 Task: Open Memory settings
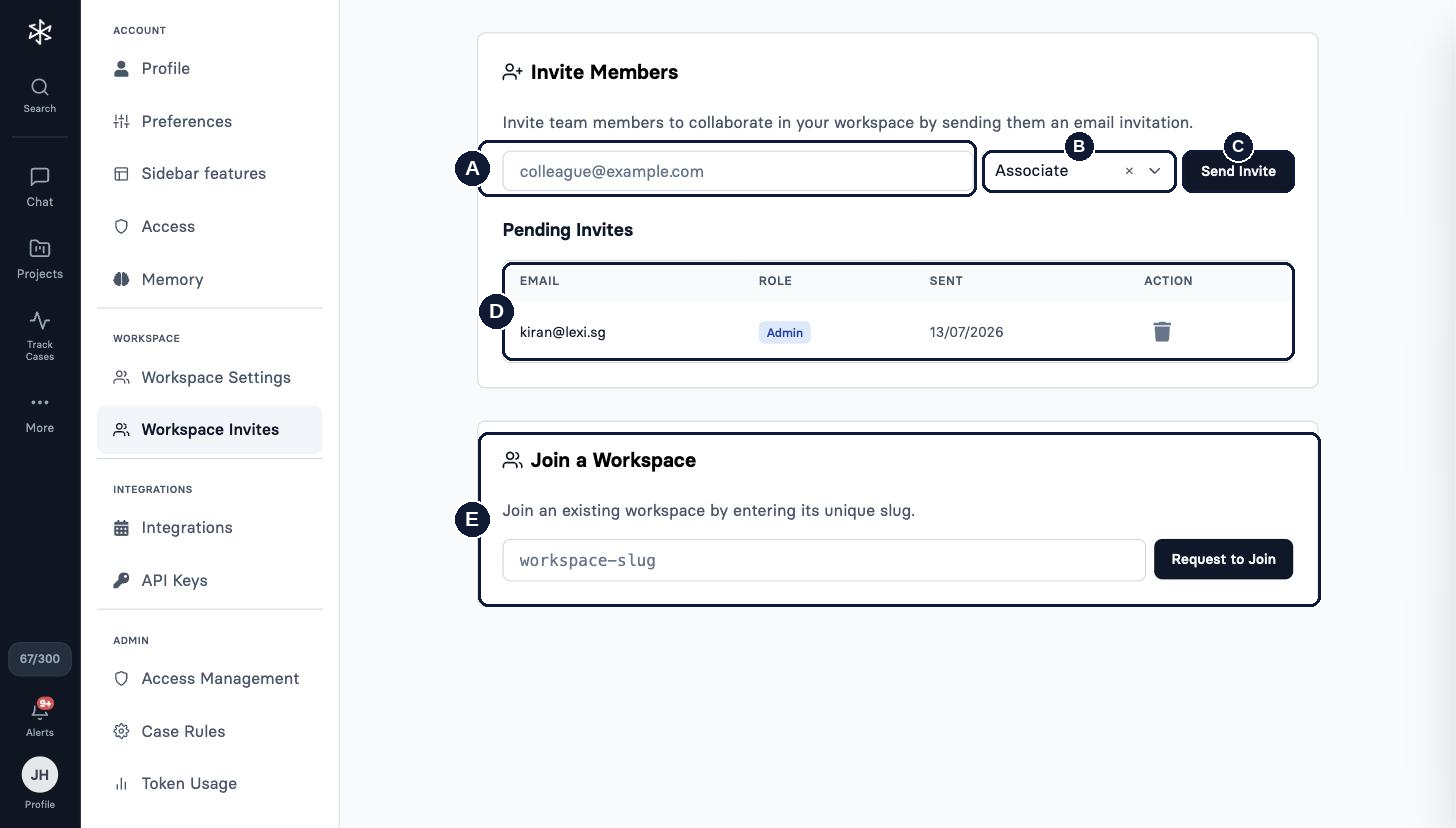(x=210, y=280)
